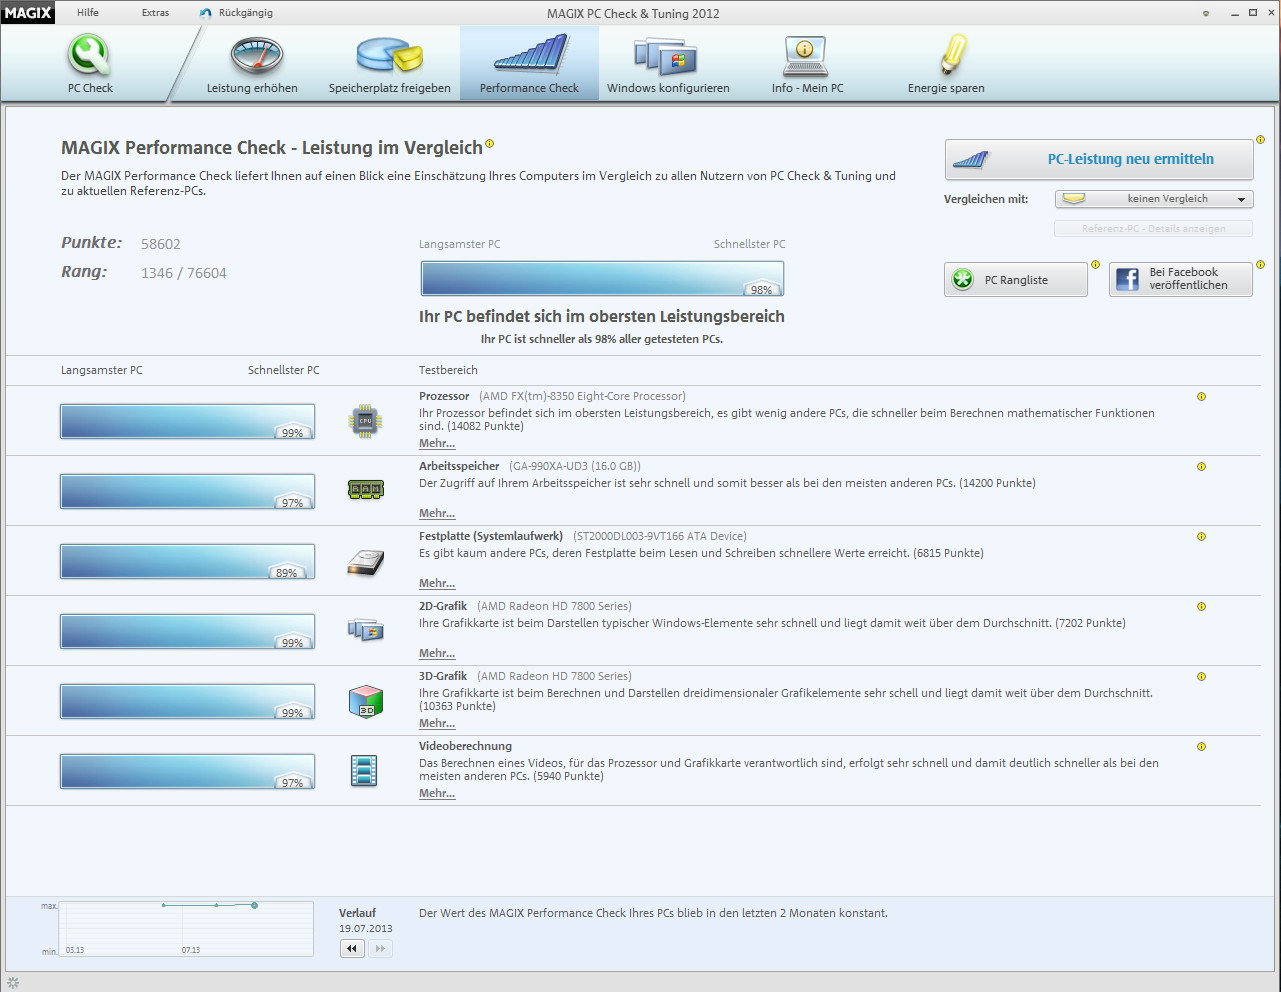This screenshot has height=992, width=1281.
Task: Click the 3D-Grafik 99% performance bar
Action: tap(187, 701)
